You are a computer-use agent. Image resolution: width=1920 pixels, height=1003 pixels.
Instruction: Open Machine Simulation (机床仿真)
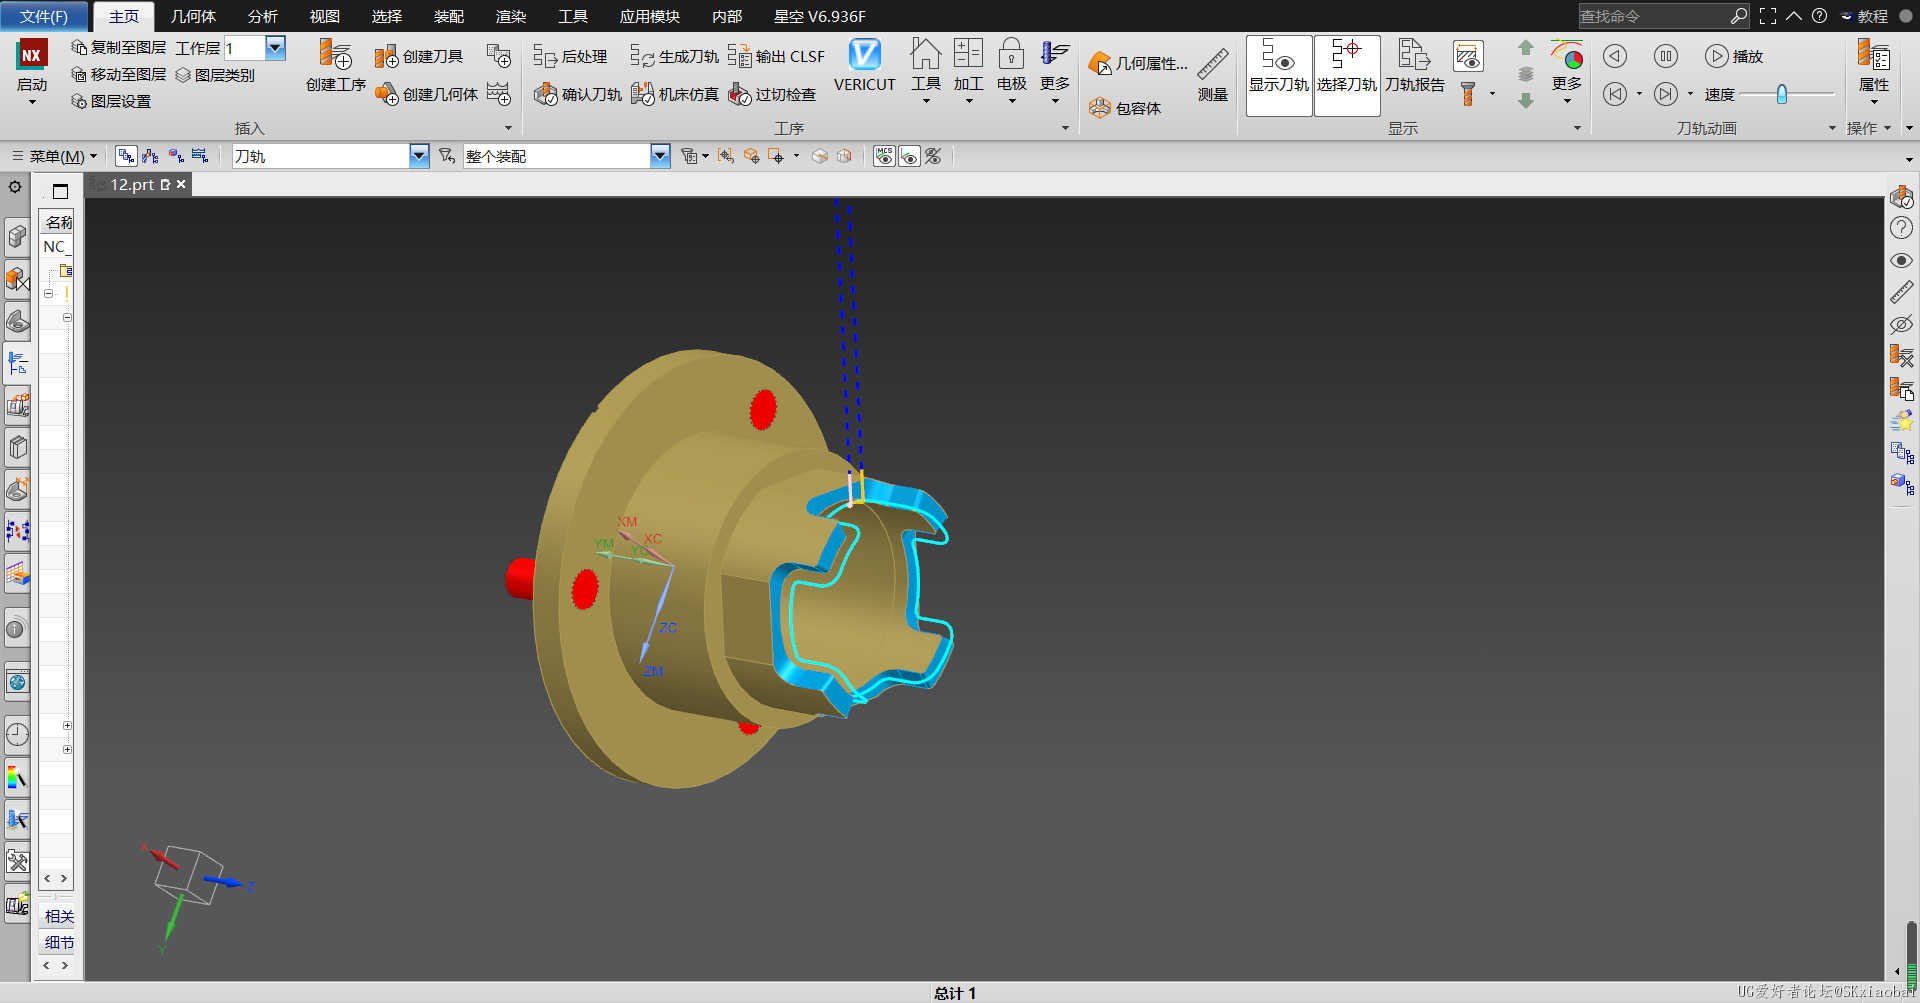675,94
